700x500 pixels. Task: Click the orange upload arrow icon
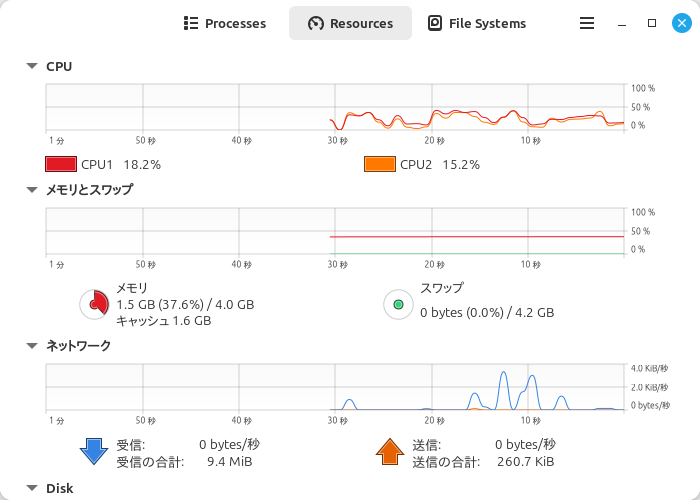point(390,451)
